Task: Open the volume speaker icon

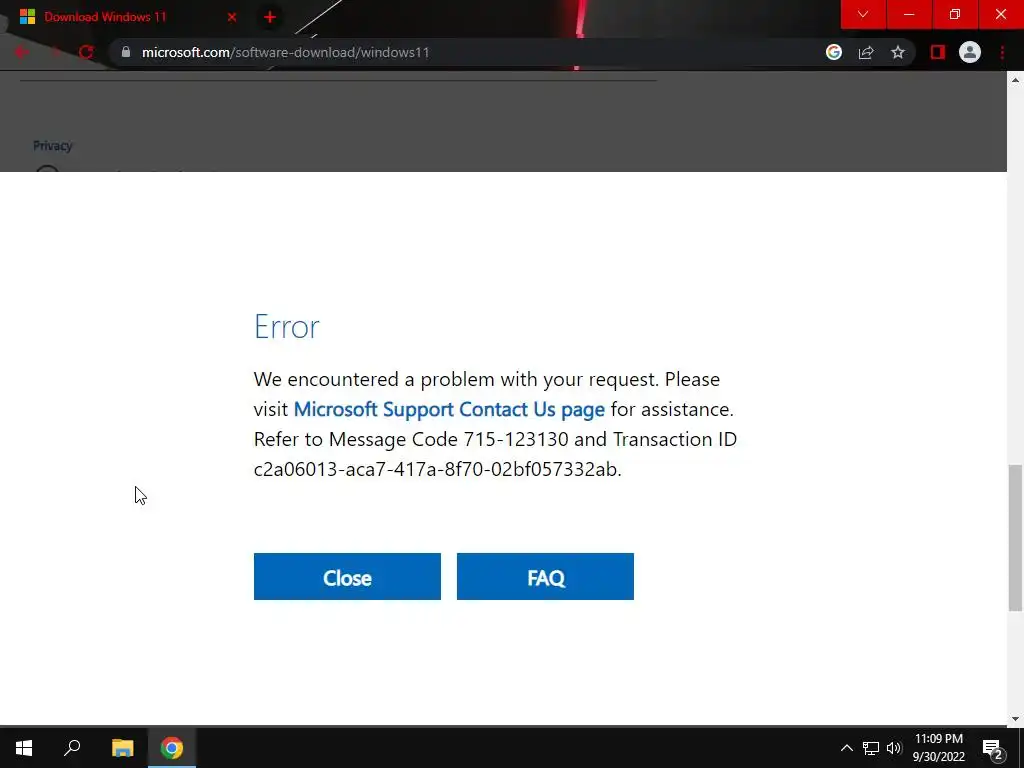Action: pyautogui.click(x=894, y=748)
